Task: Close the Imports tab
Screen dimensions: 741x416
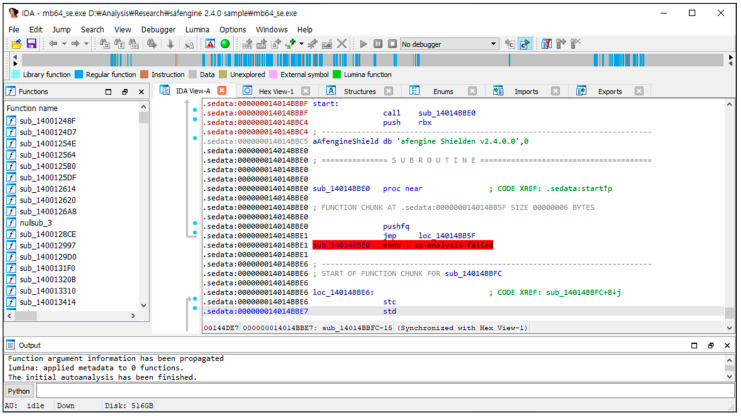Action: (555, 91)
